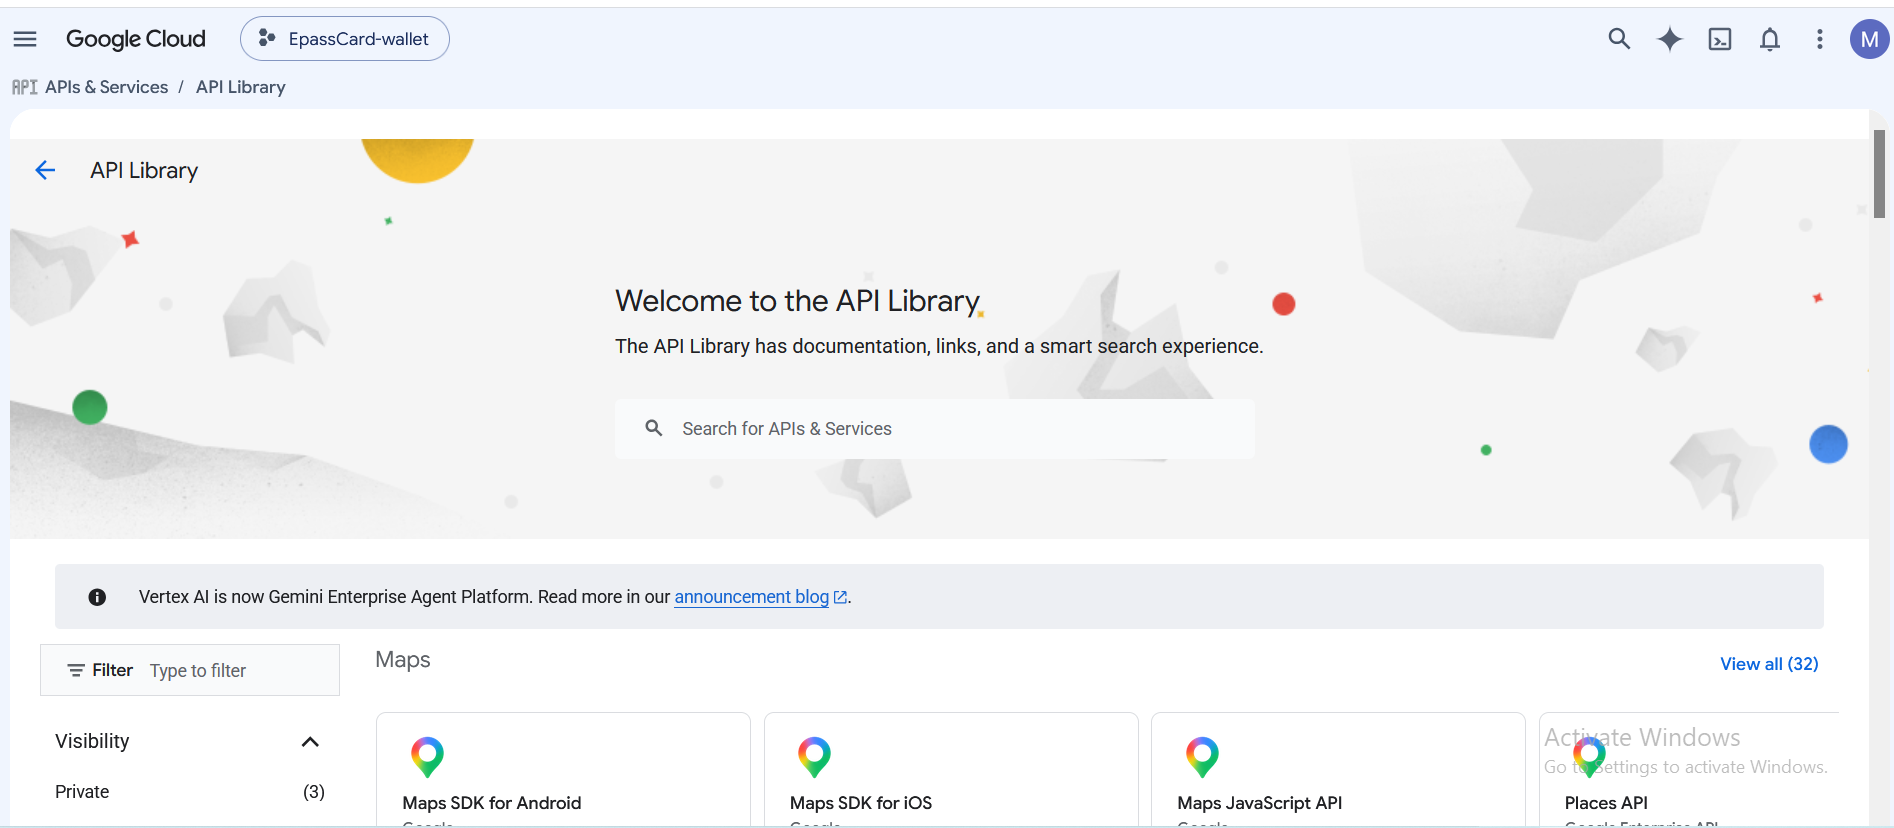1894x828 pixels.
Task: Click the Private filter count (3)
Action: pos(314,792)
